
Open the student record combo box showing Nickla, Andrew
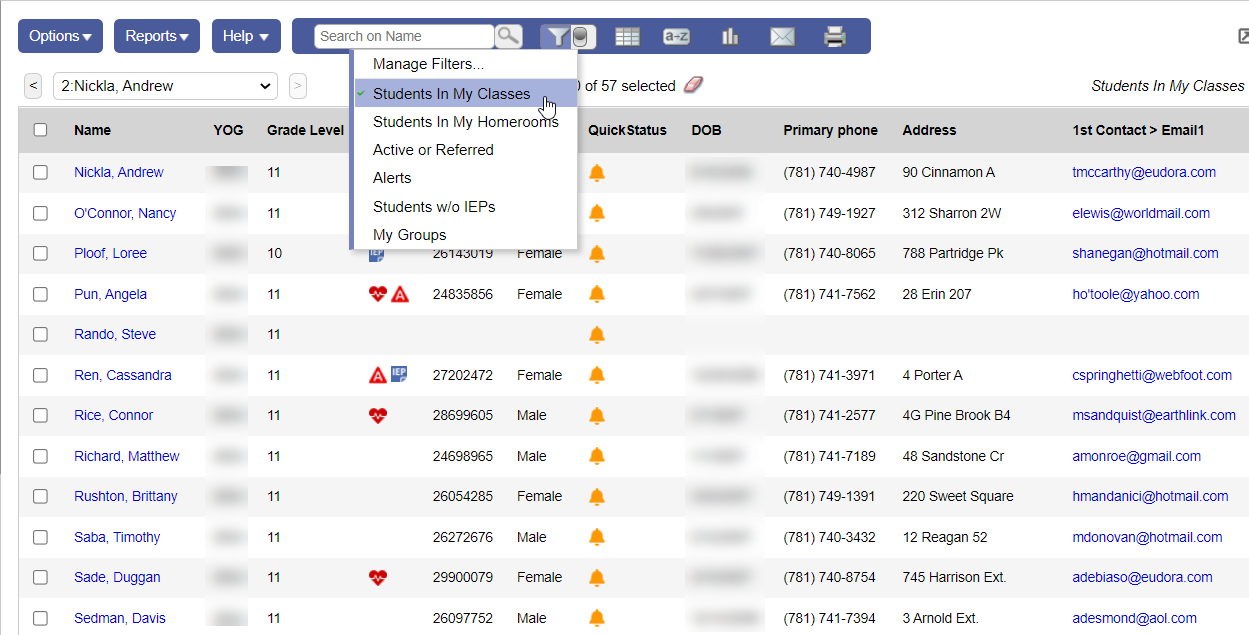tap(165, 86)
